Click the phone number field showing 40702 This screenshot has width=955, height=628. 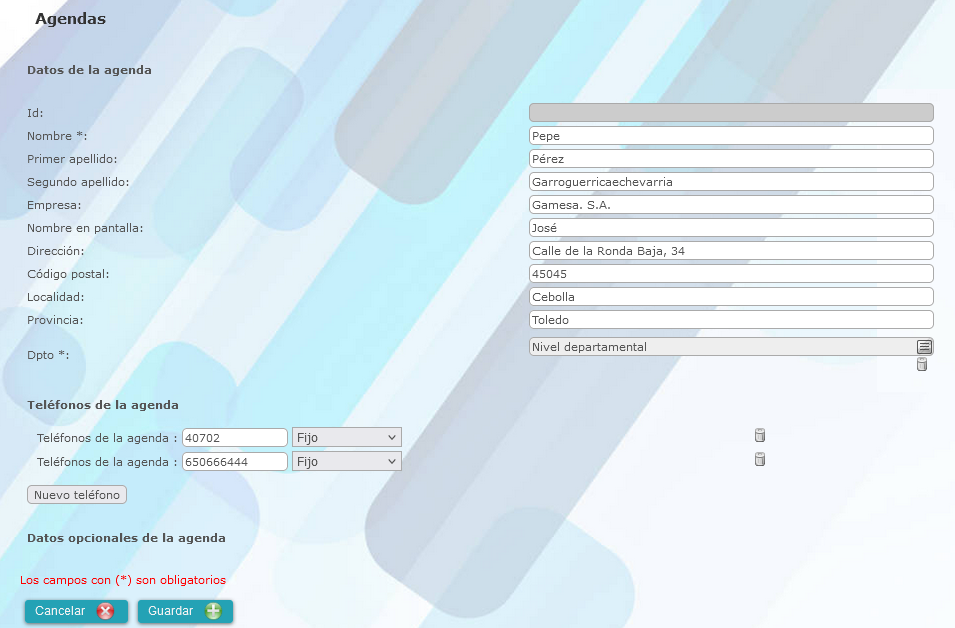pyautogui.click(x=234, y=437)
